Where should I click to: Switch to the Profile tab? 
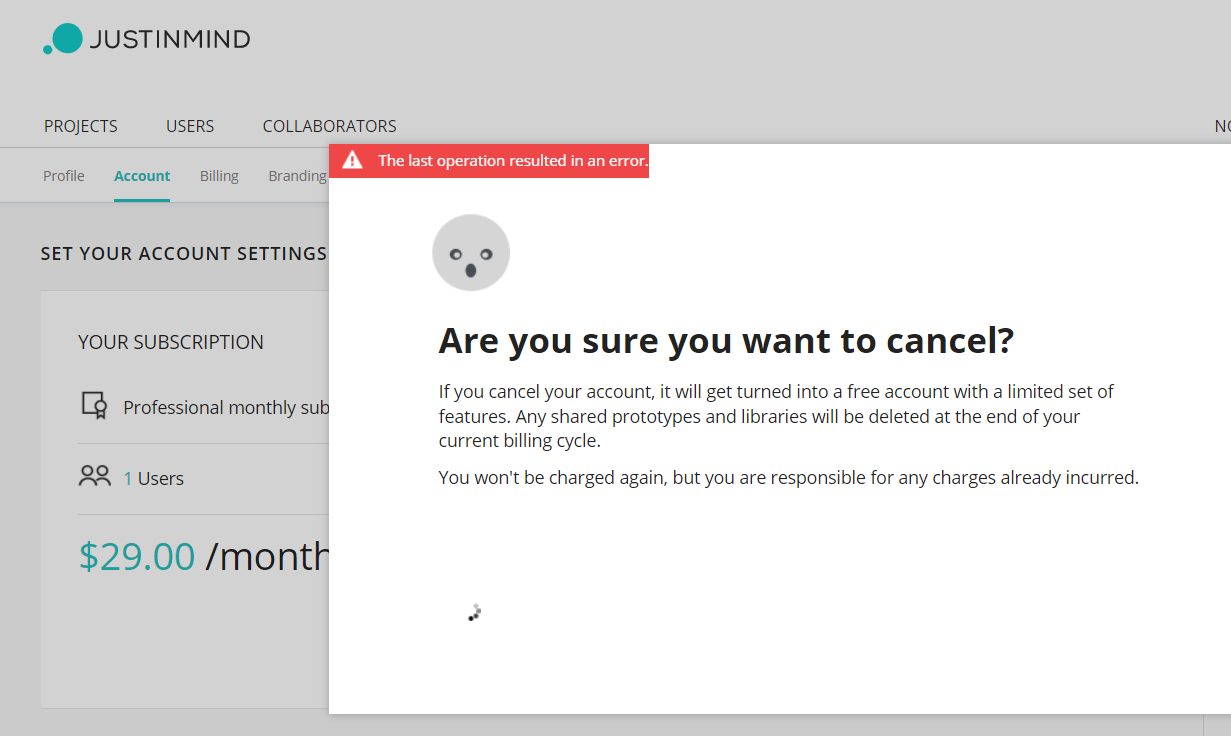(x=64, y=176)
